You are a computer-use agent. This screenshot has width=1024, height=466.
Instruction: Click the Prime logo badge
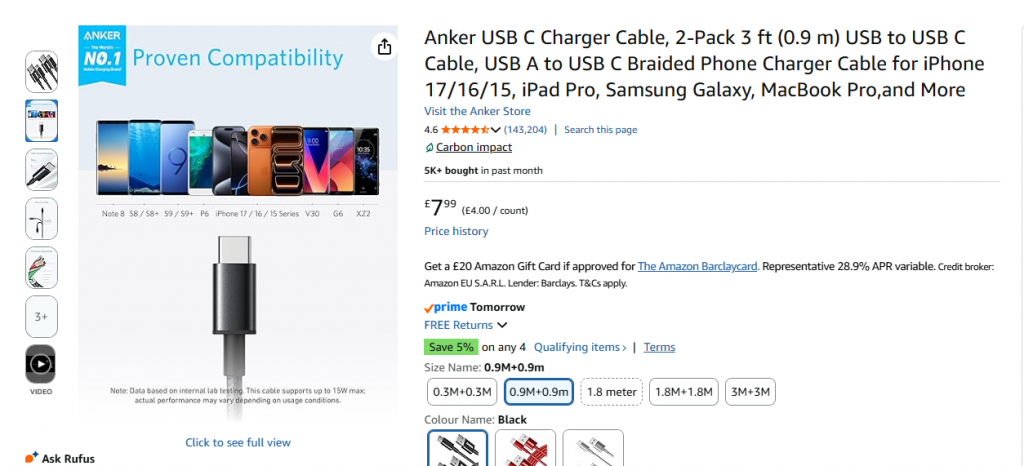click(445, 307)
